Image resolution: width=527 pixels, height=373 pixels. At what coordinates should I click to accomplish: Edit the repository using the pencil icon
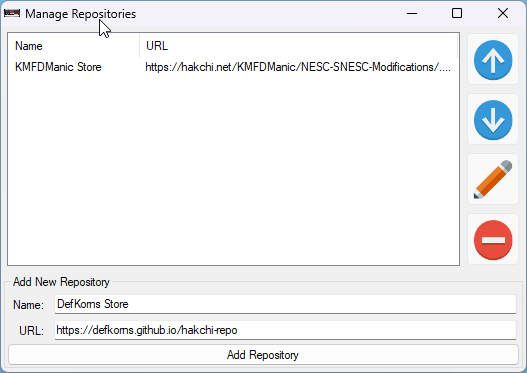point(493,179)
